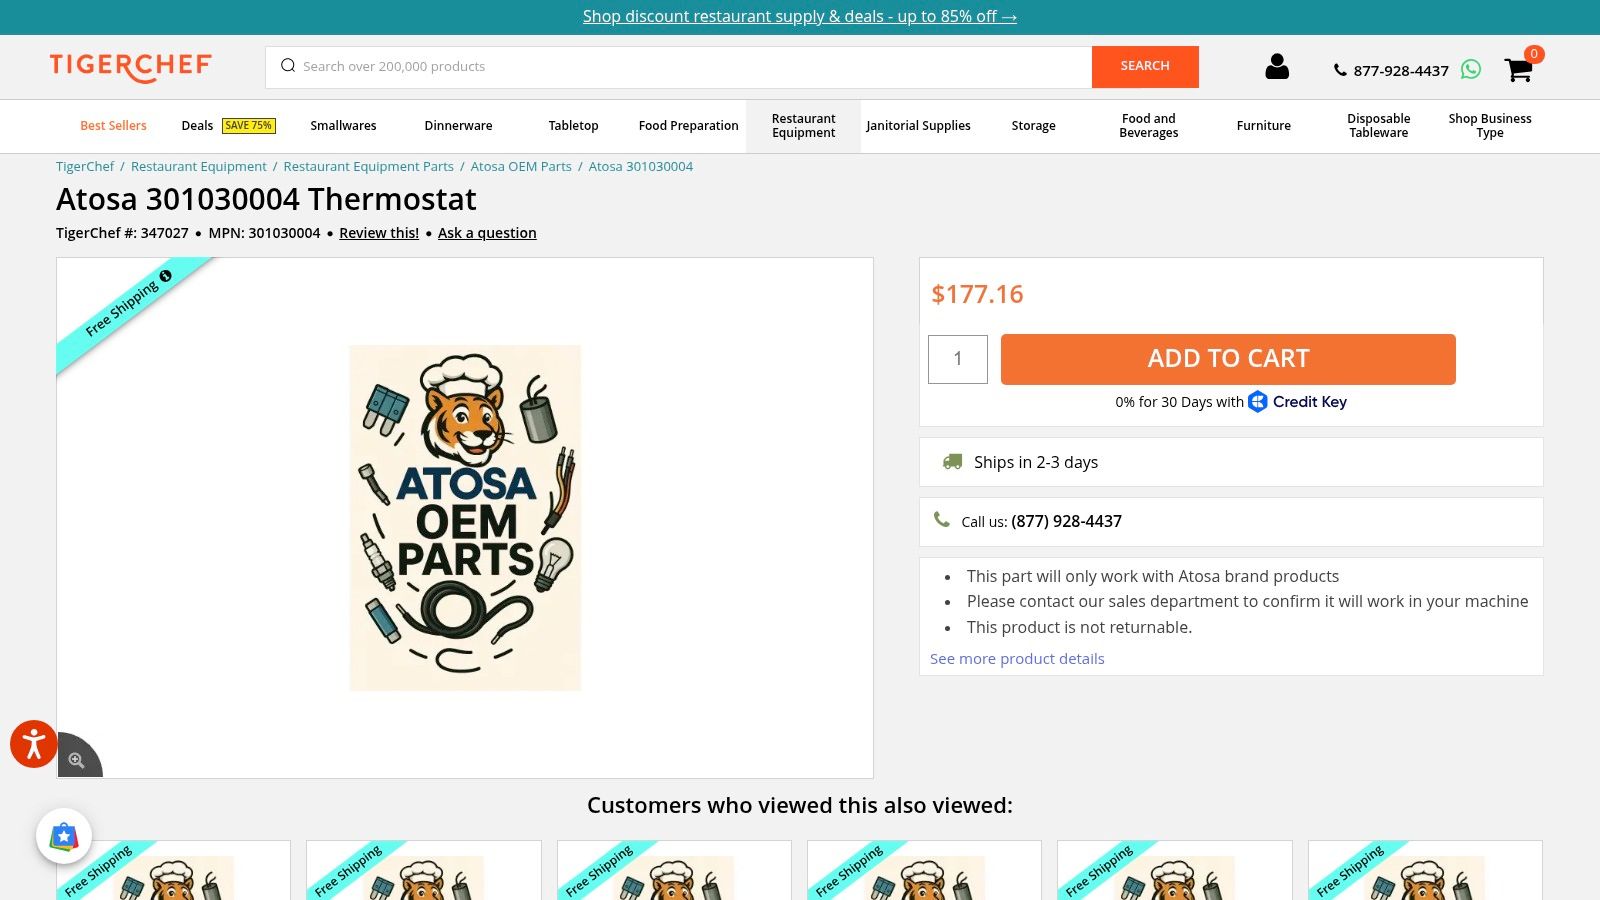The image size is (1600, 900).
Task: Click the zoom magnifier on product image
Action: (x=77, y=760)
